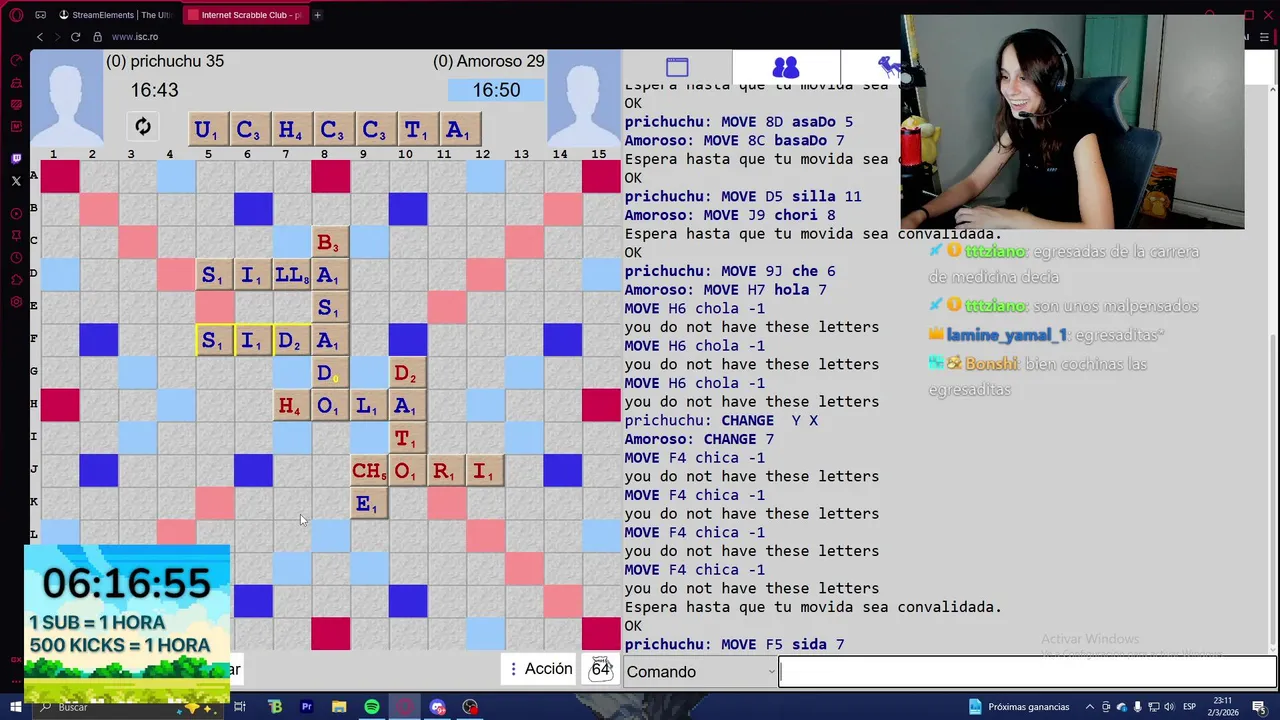This screenshot has width=1280, height=720.
Task: Click the CH tile in CHORI
Action: pyautogui.click(x=369, y=471)
